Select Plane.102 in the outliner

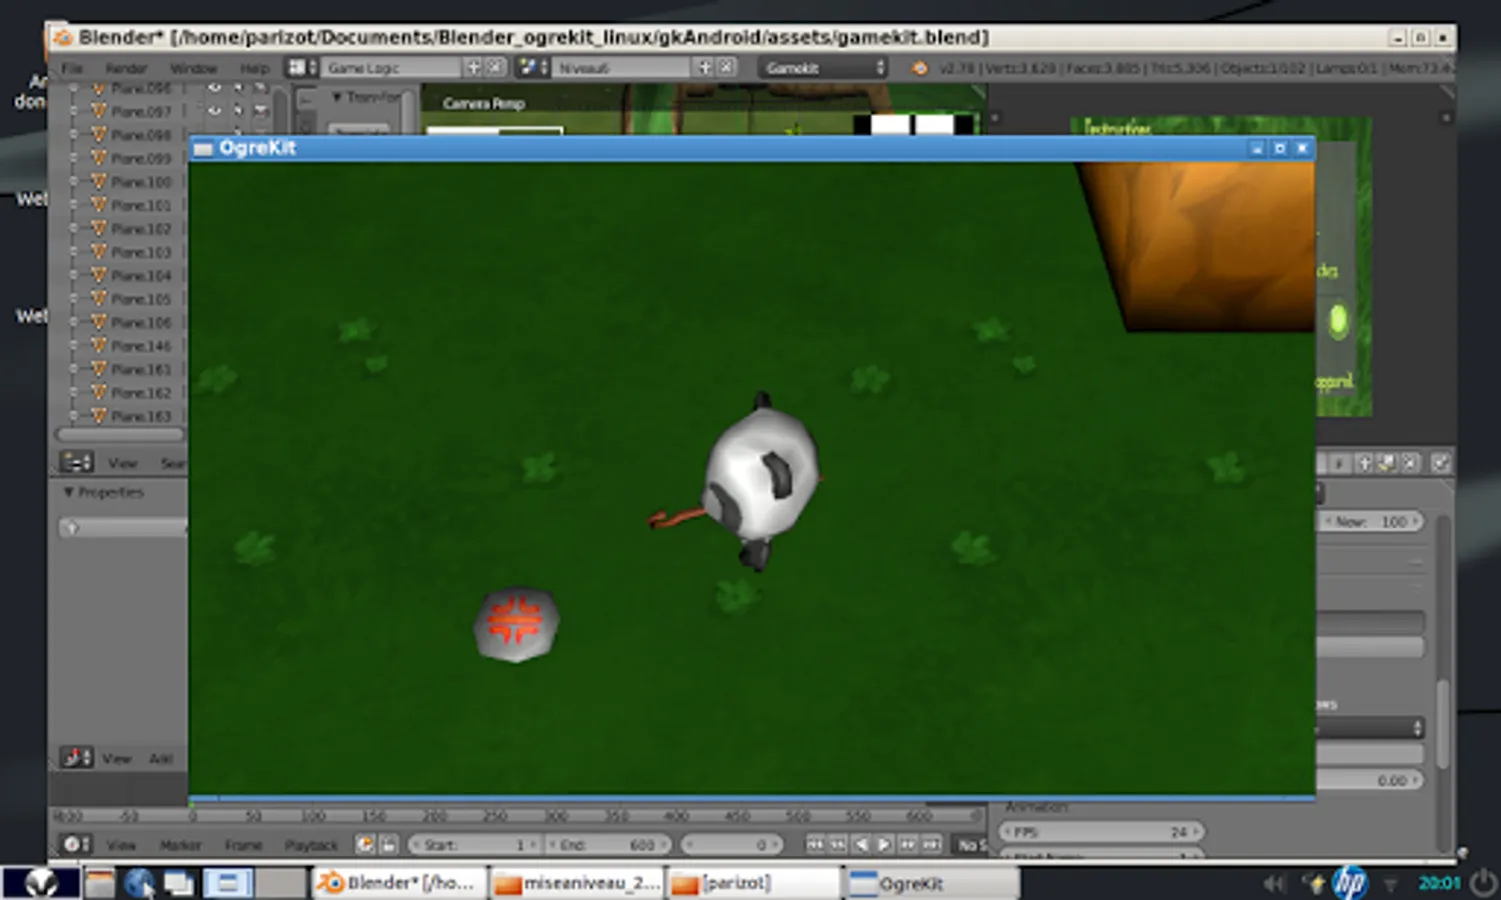[141, 228]
